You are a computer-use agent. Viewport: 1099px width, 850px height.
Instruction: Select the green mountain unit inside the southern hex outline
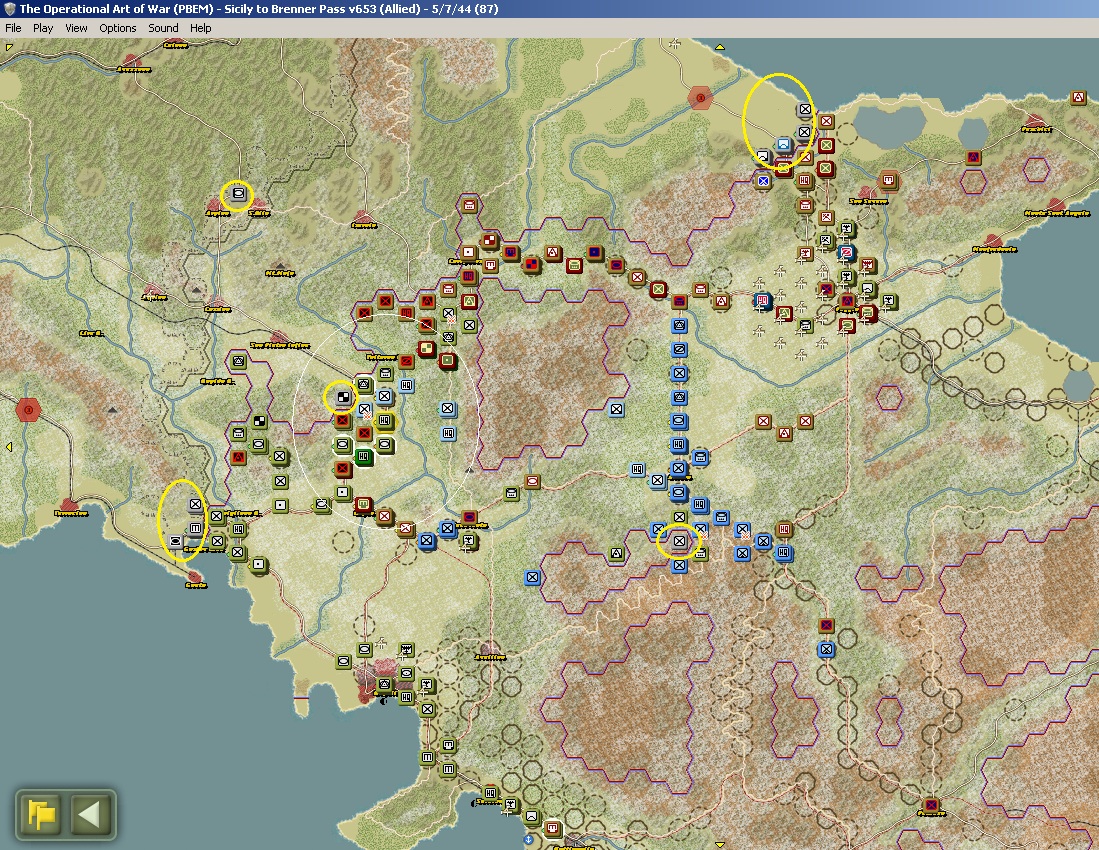[x=616, y=554]
